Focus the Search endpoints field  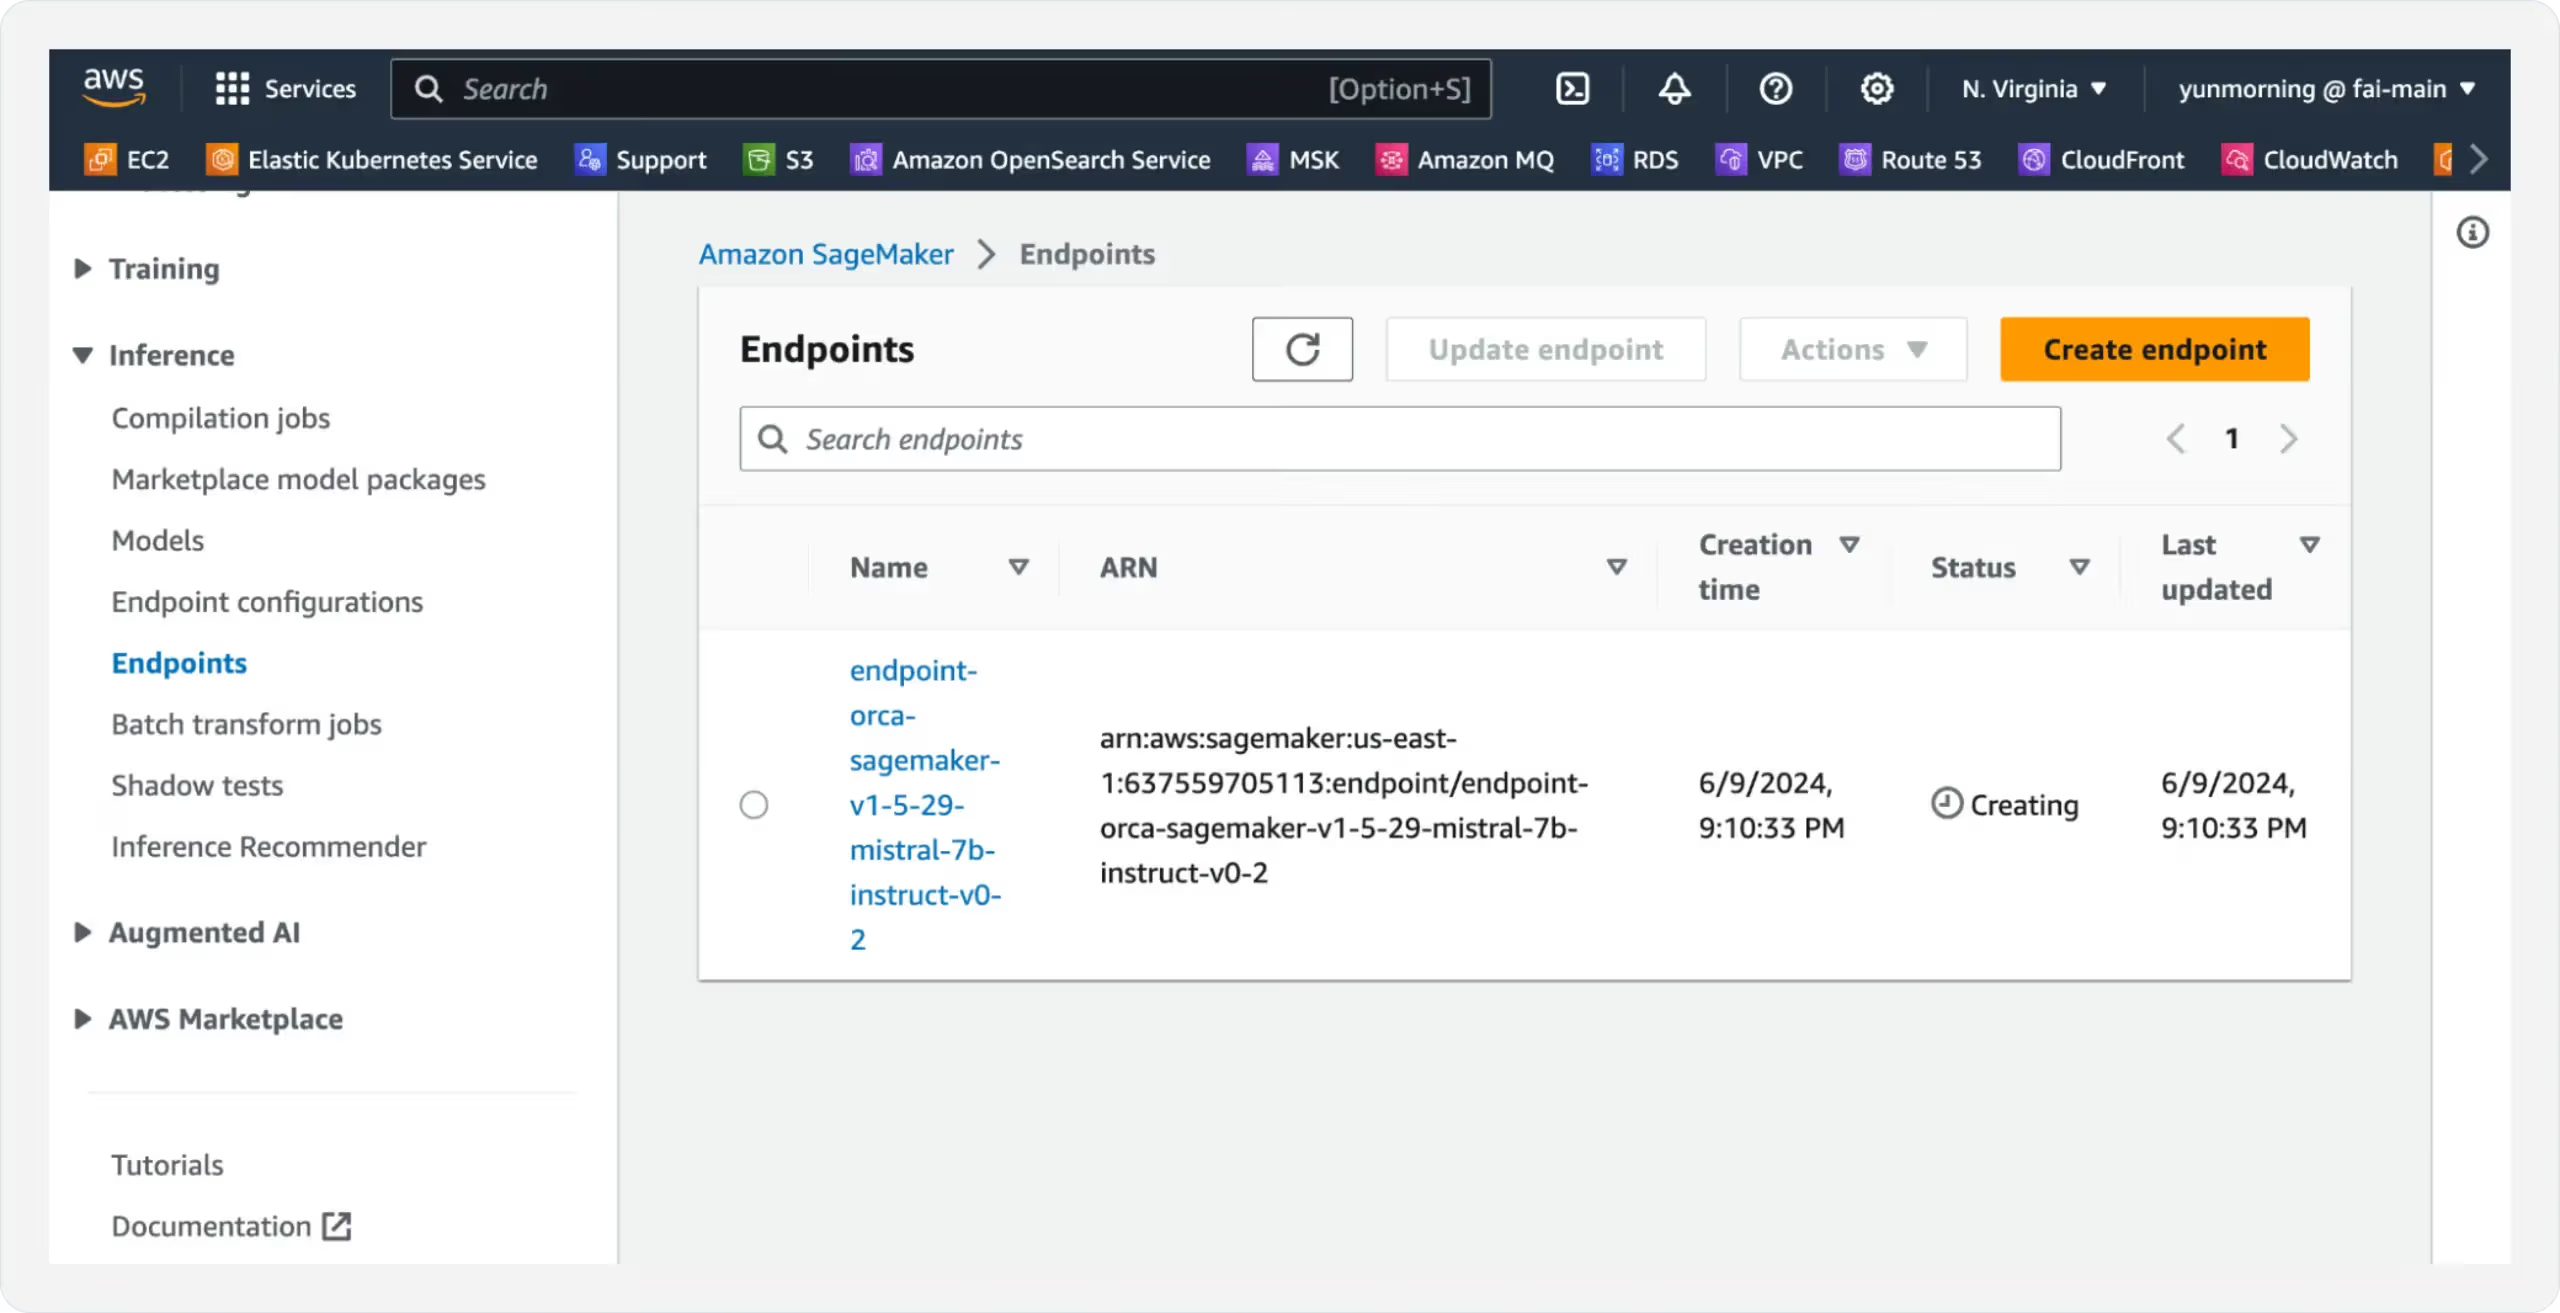pyautogui.click(x=1400, y=438)
